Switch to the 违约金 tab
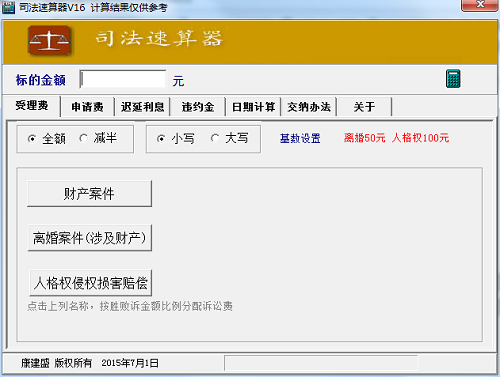This screenshot has width=500, height=377. [198, 107]
